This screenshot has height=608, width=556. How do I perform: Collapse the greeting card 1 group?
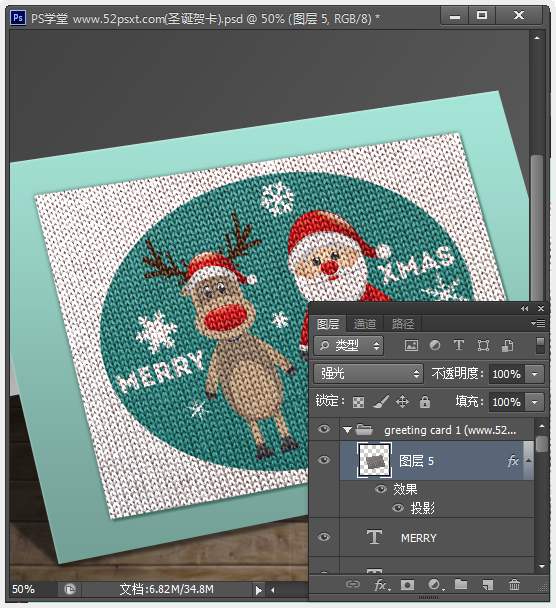[347, 430]
